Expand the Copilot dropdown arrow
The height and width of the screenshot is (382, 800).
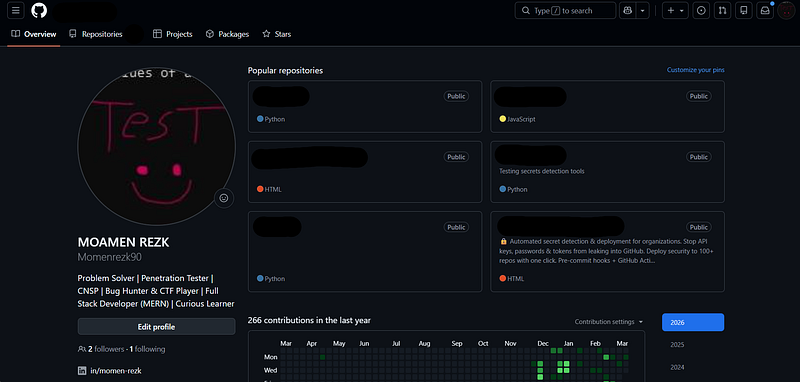click(642, 10)
